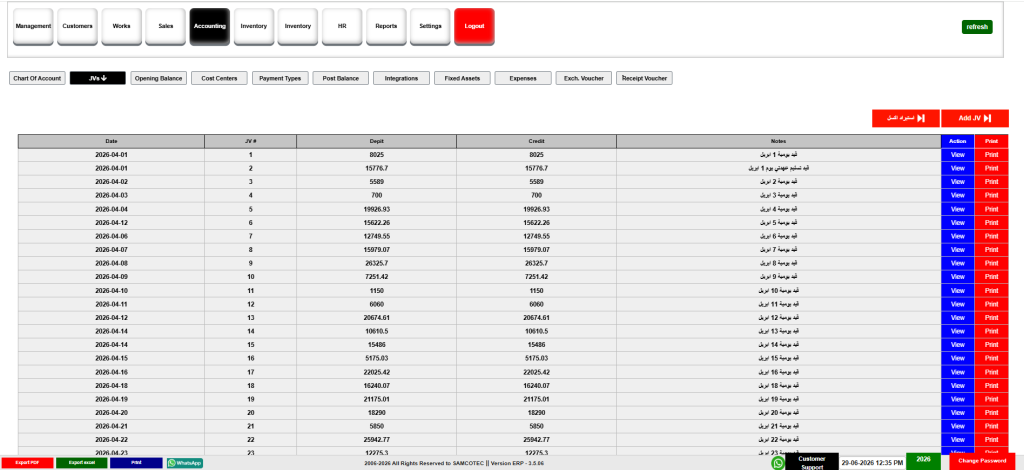1024x470 pixels.
Task: Click the red Logout button
Action: click(474, 27)
